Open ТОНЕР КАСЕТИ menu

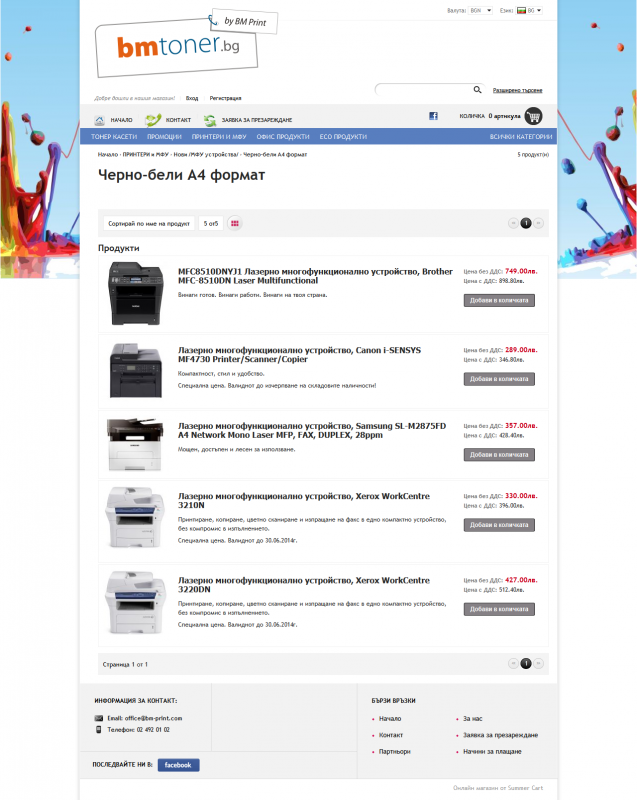click(114, 137)
